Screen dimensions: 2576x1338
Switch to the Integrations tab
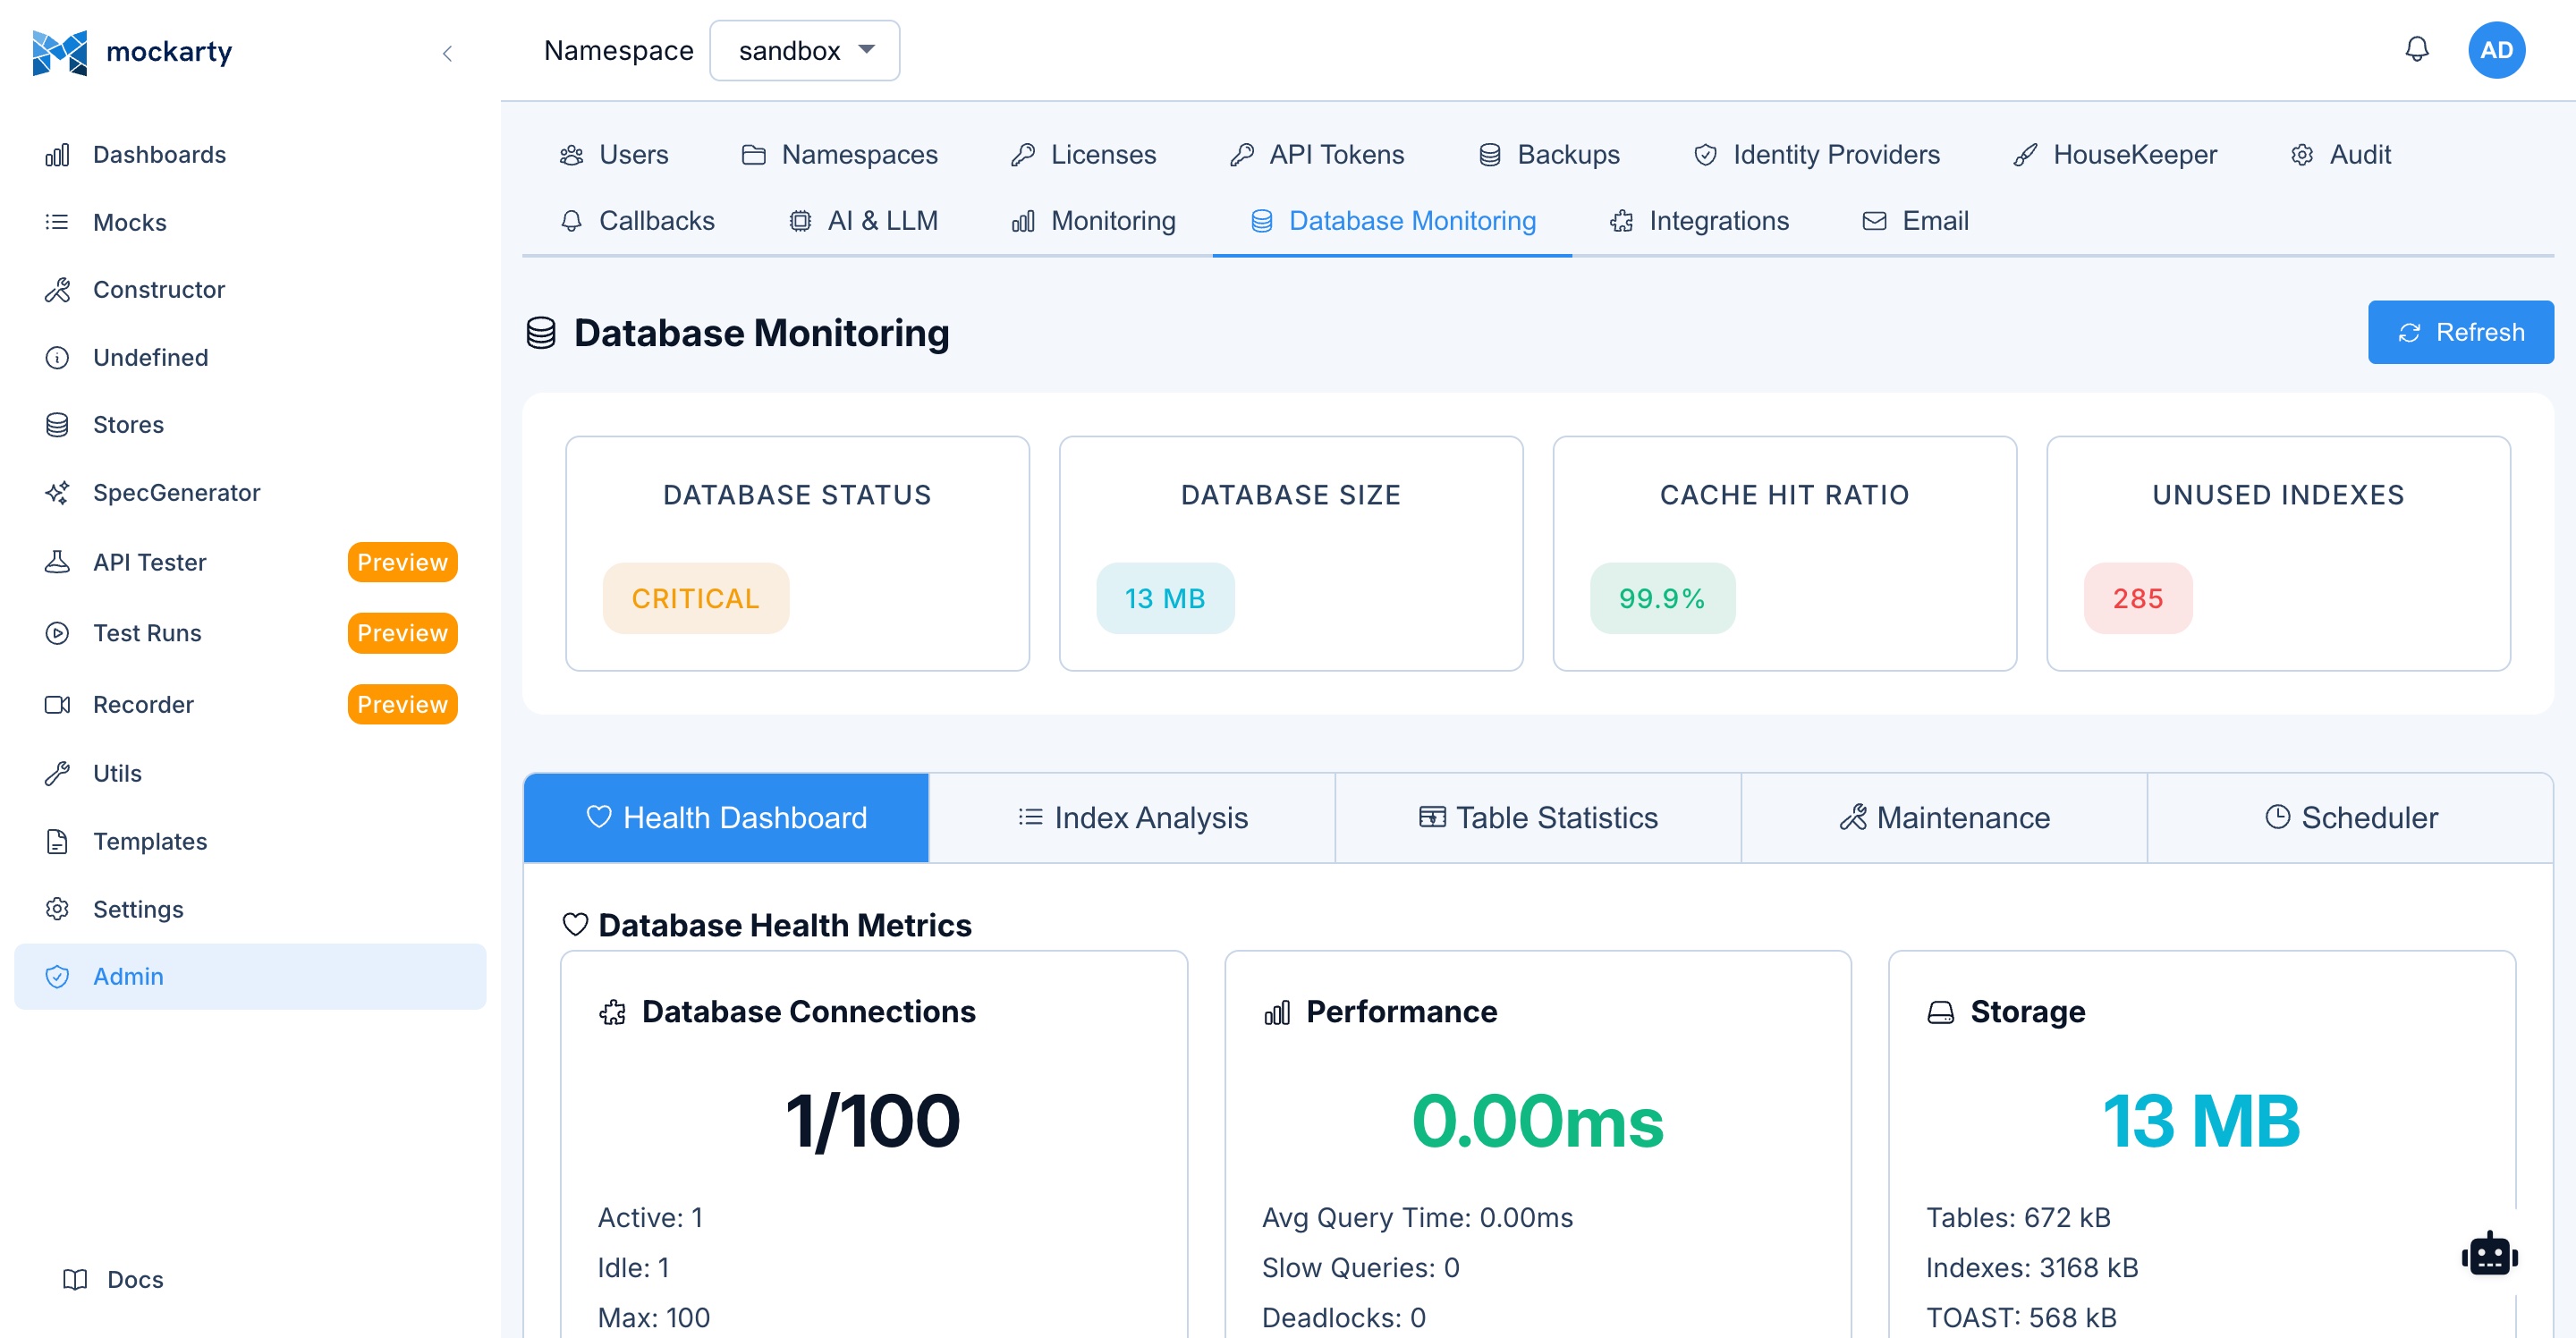pyautogui.click(x=1698, y=220)
